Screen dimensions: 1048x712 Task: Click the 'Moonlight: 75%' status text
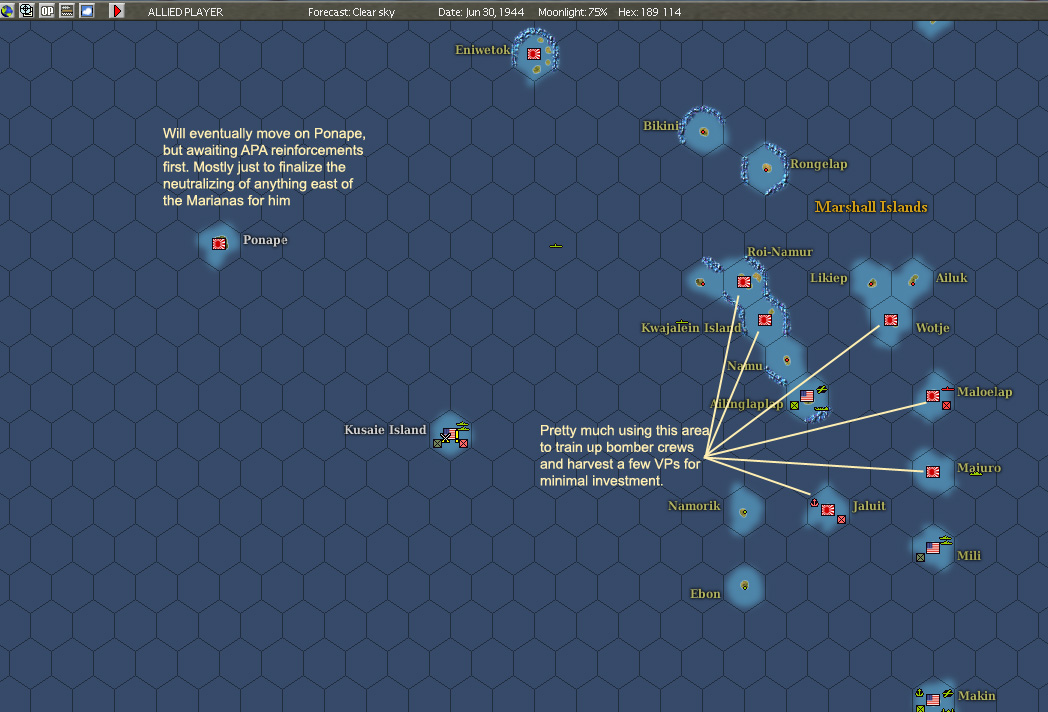[572, 12]
